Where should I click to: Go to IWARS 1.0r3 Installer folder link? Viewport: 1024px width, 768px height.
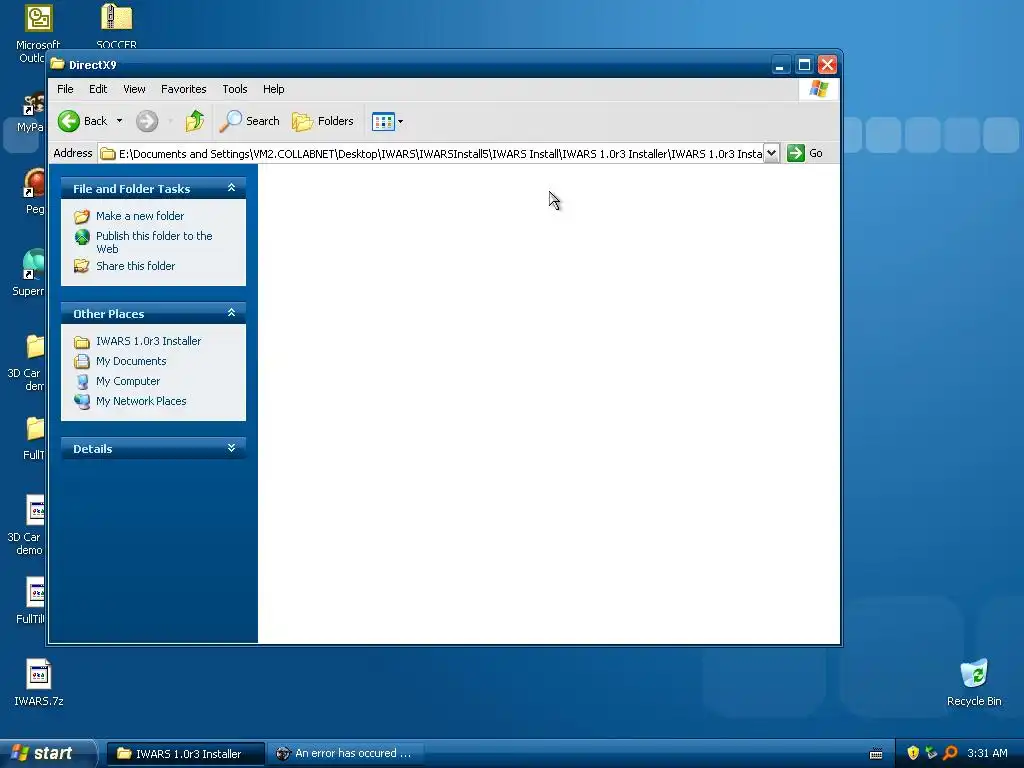click(x=148, y=341)
